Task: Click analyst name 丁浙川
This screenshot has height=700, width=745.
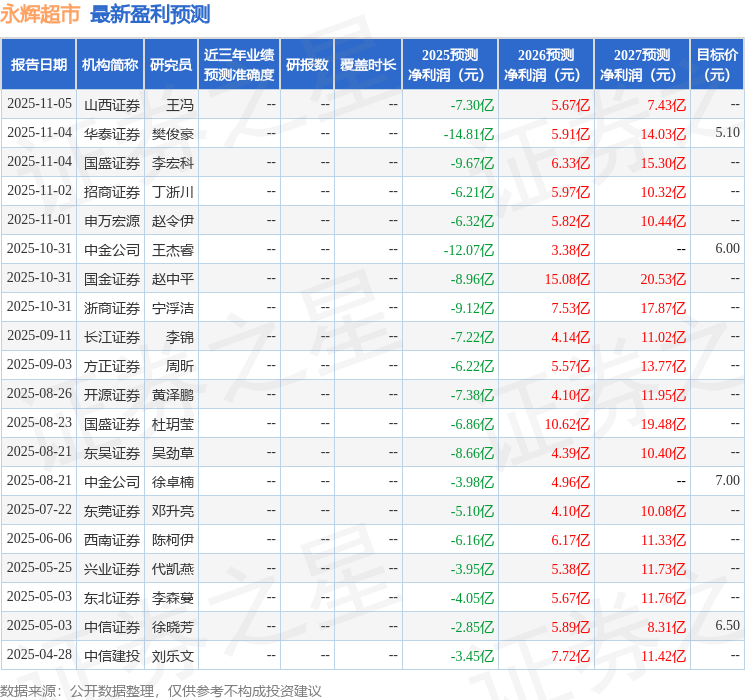Action: 173,191
